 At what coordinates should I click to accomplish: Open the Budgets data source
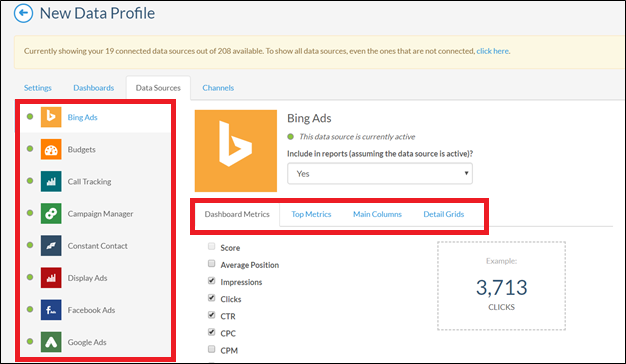(81, 150)
